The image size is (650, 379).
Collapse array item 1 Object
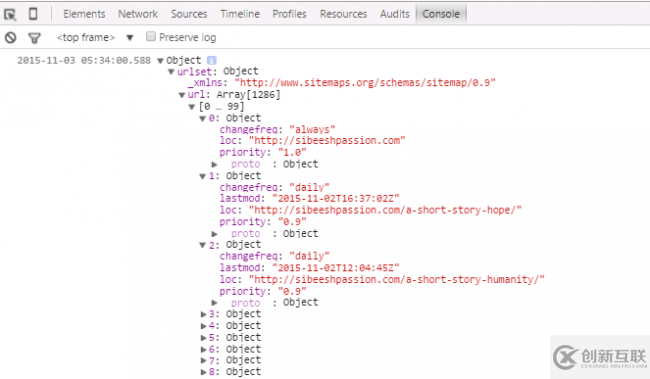(x=202, y=176)
